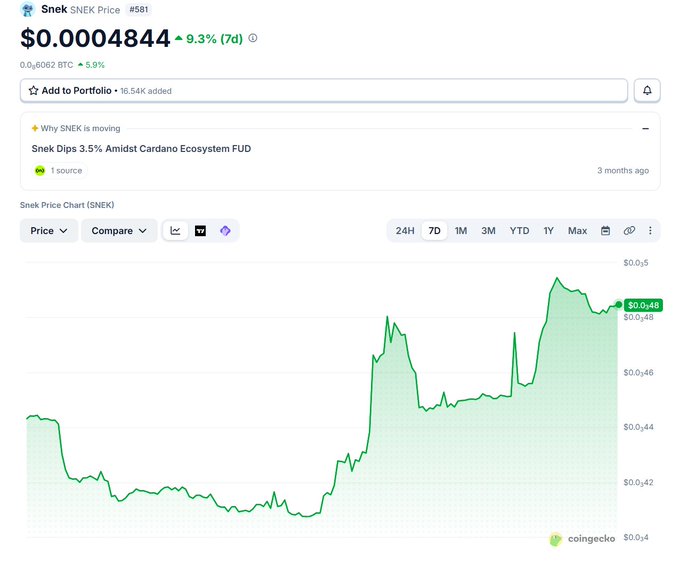Click the 3 months ago timestamp

(x=623, y=170)
